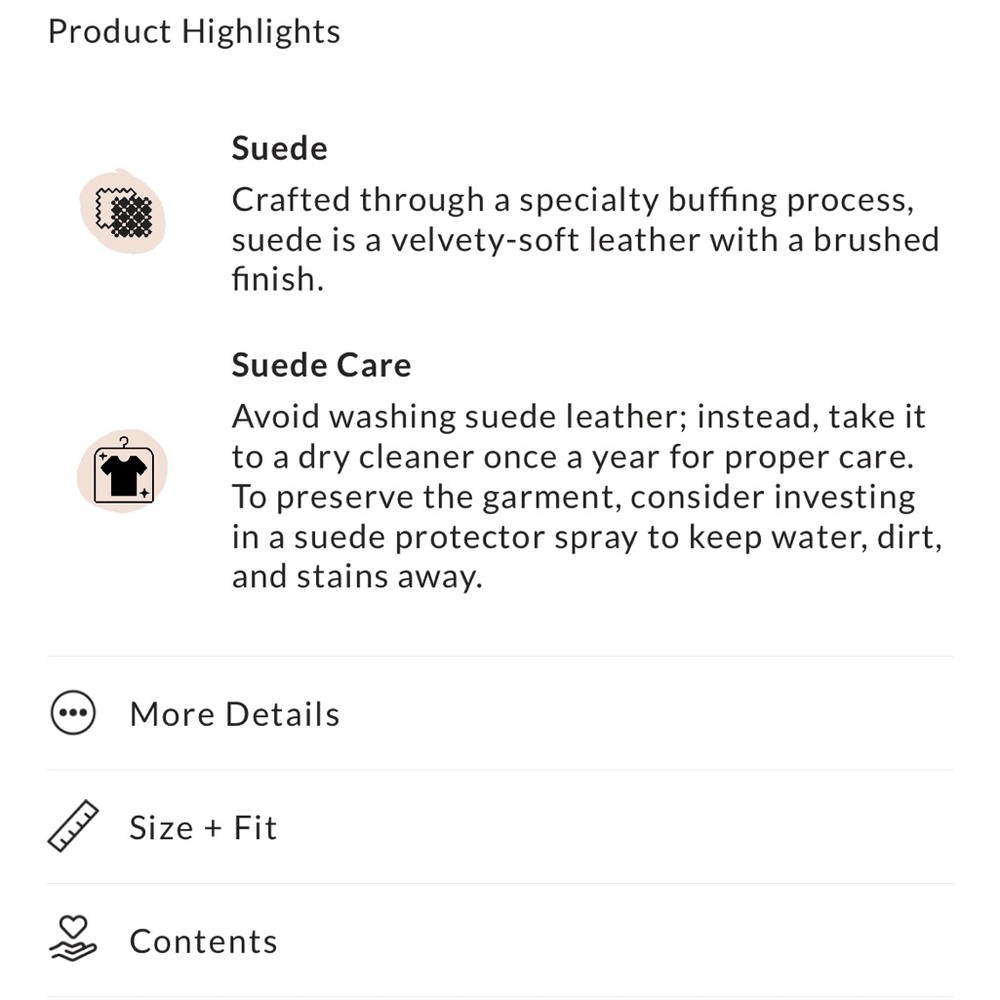Click the Suede Care t-shirt hanger icon
Screen dimensions: 1000x1000
122,471
